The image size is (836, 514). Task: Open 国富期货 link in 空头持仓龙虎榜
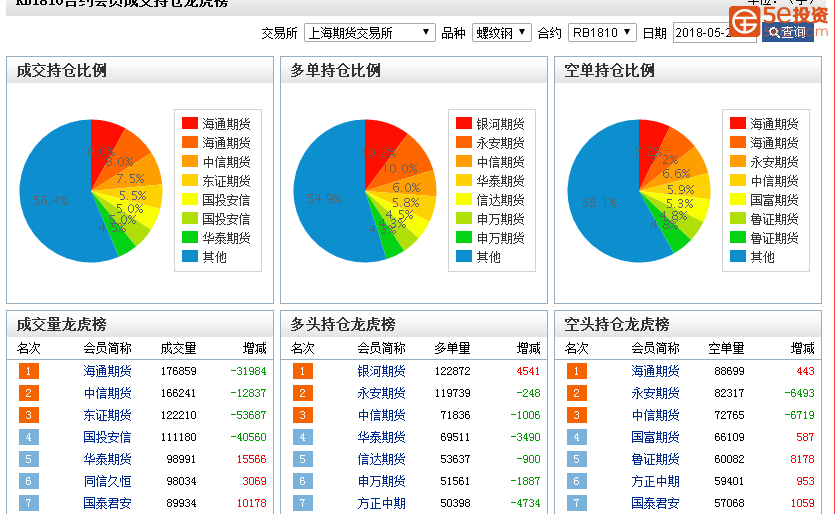[655, 437]
